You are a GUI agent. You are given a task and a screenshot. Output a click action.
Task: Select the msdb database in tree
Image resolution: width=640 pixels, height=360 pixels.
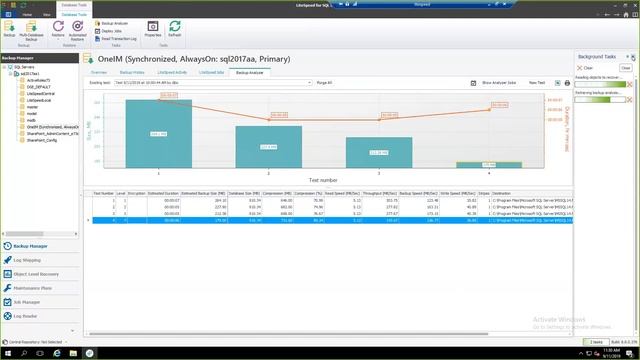31,120
